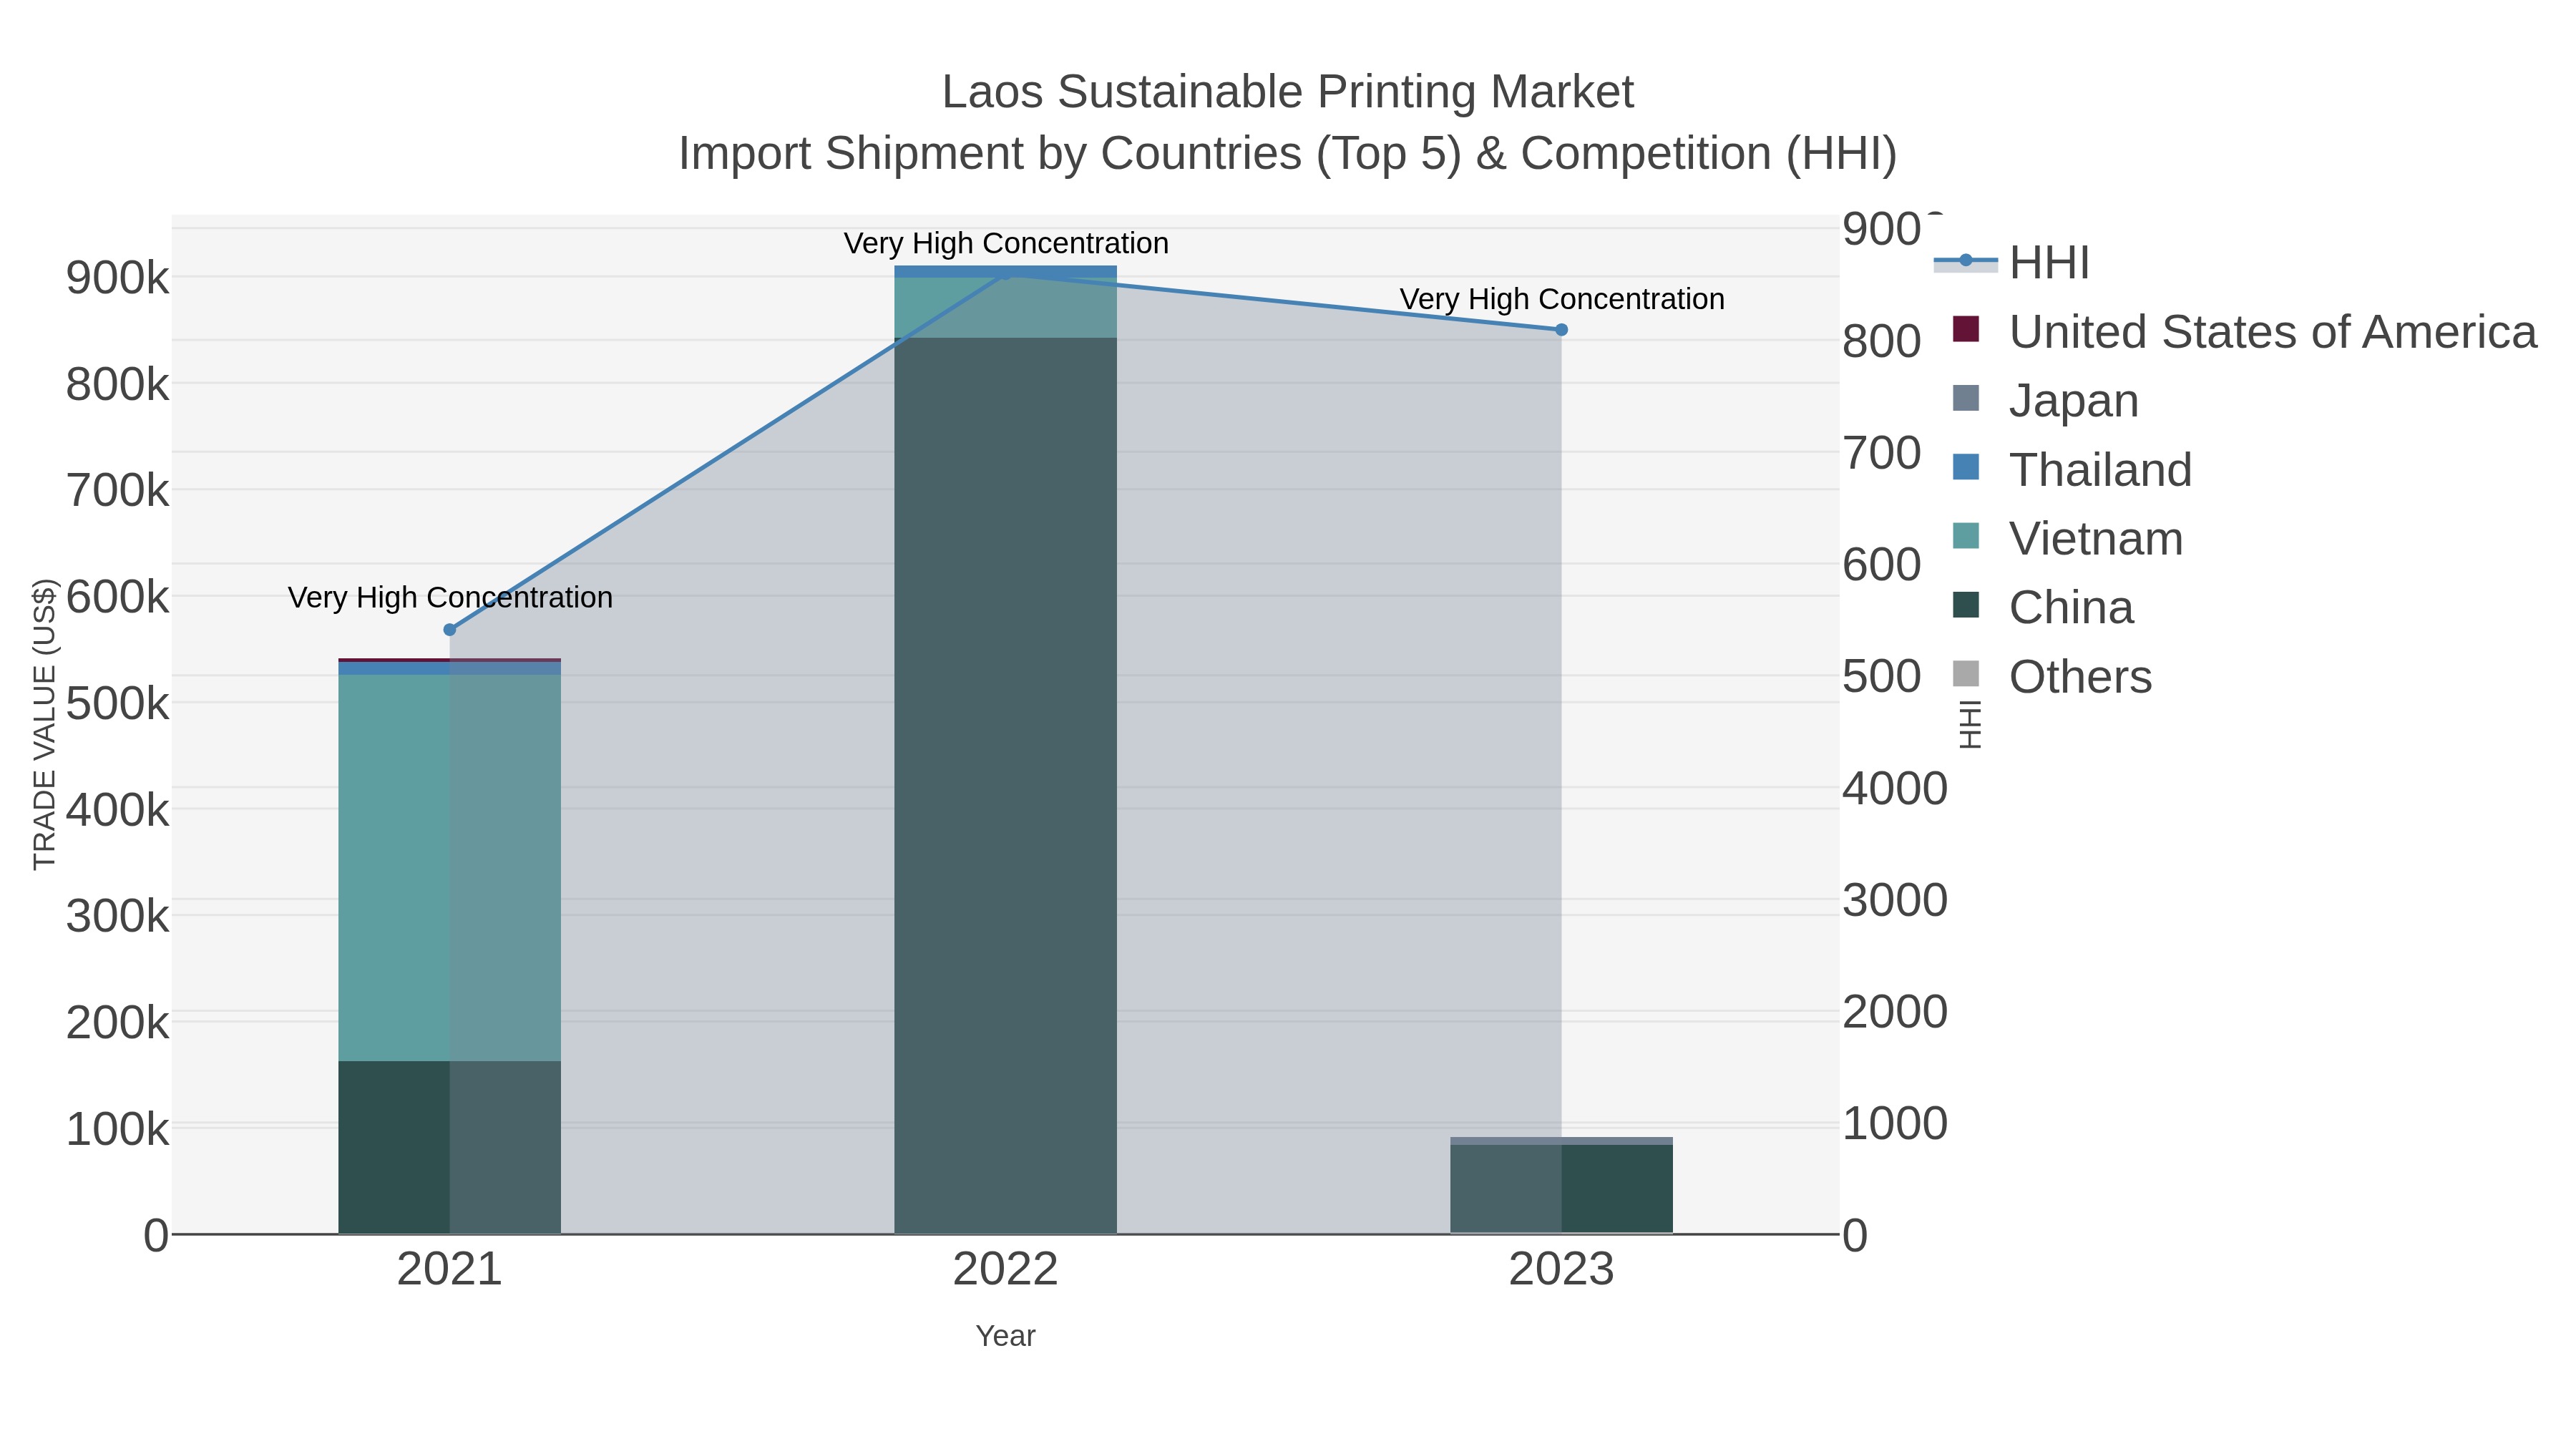Click the rotated HHI right-axis title
This screenshot has width=2576, height=1449.
[x=1969, y=724]
